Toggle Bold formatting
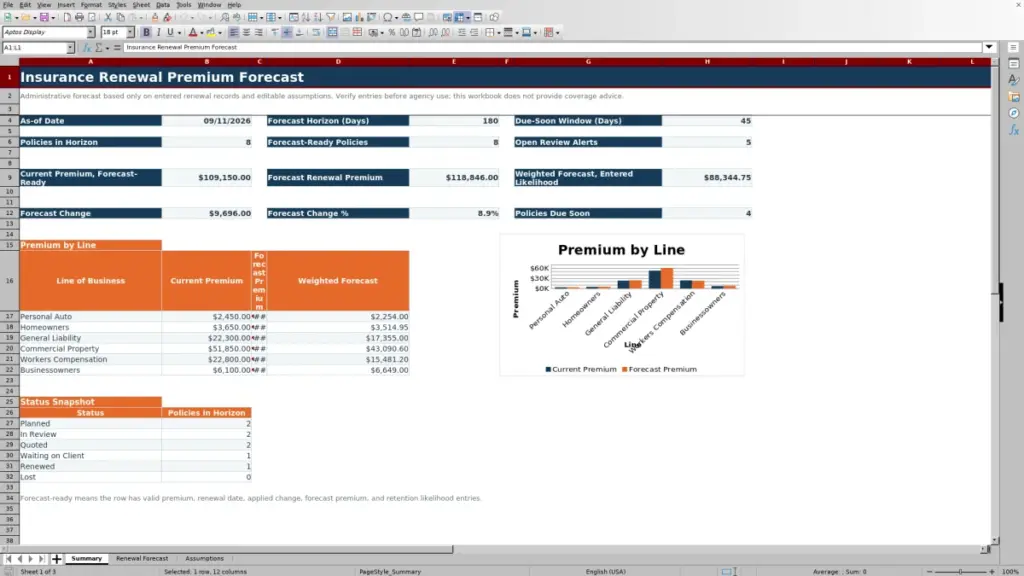 [146, 33]
